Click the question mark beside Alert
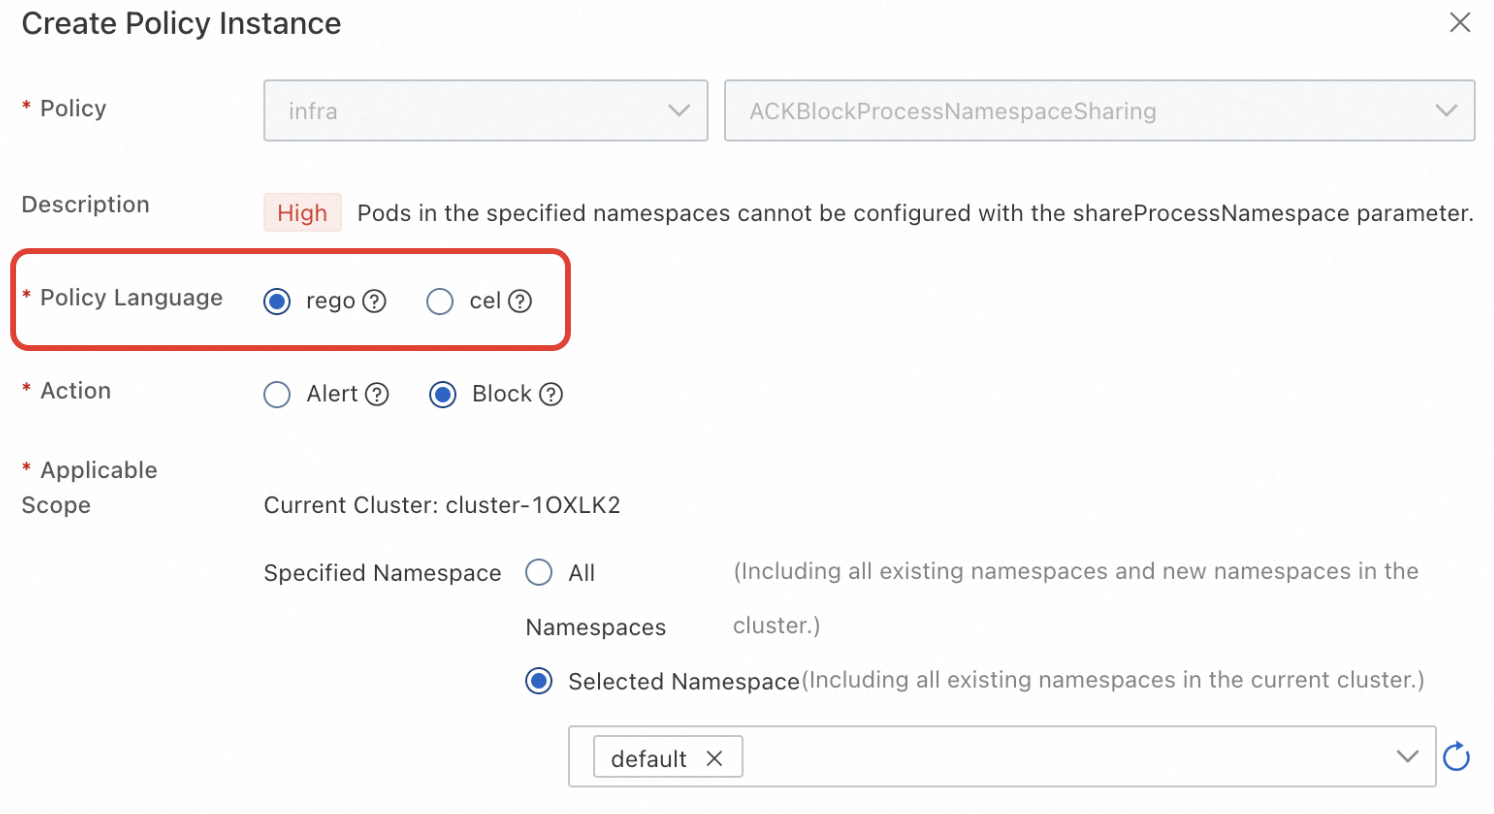 click(x=377, y=394)
